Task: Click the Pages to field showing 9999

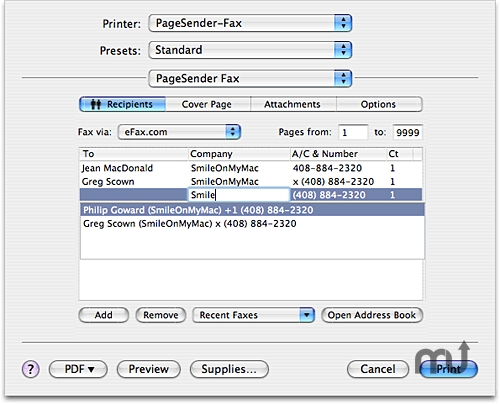Action: [408, 132]
